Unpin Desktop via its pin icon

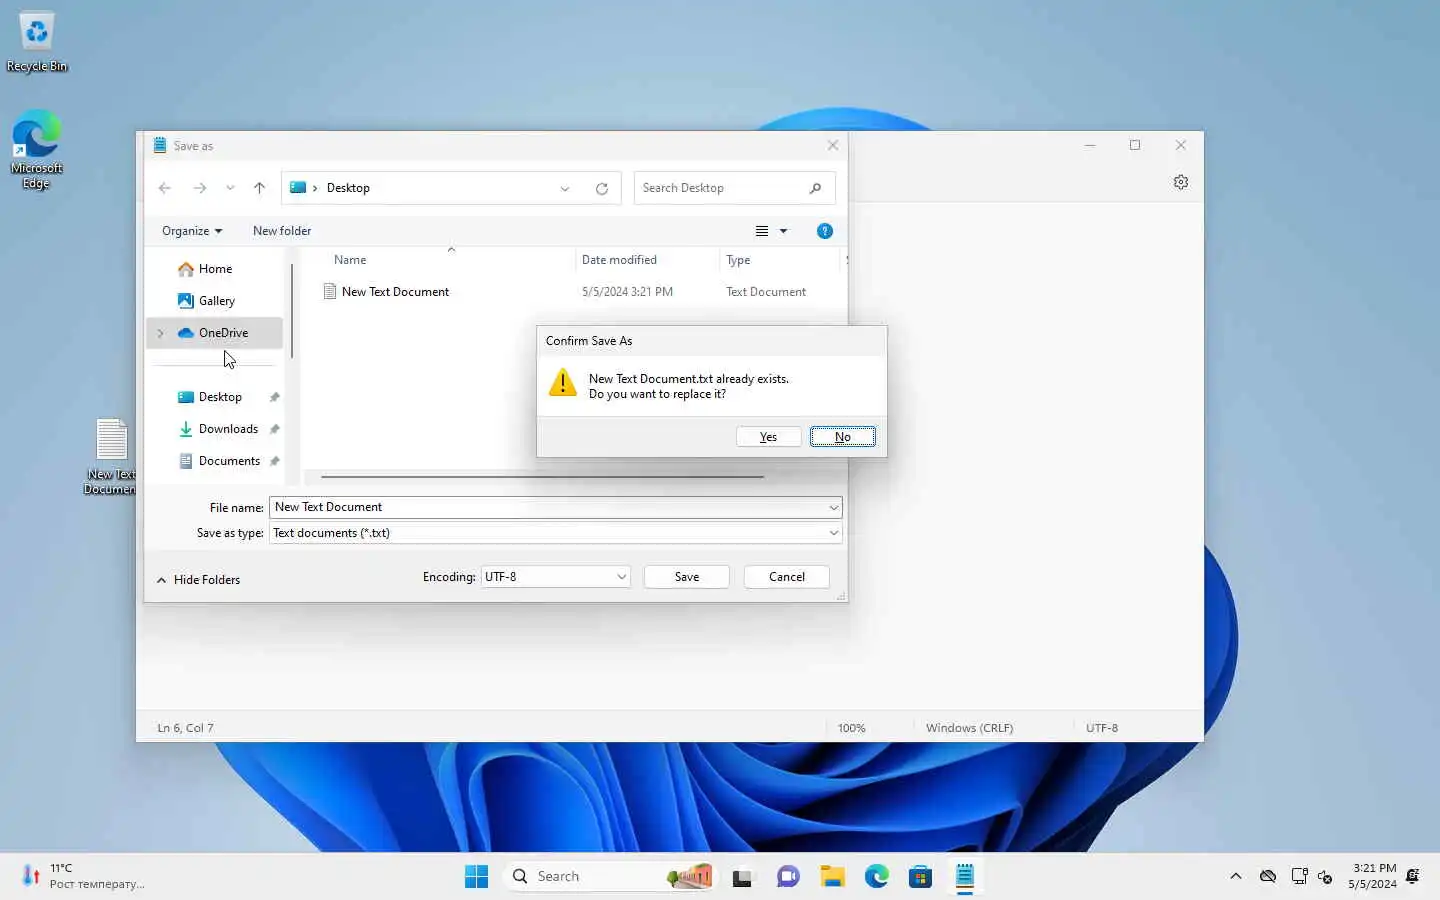point(274,397)
